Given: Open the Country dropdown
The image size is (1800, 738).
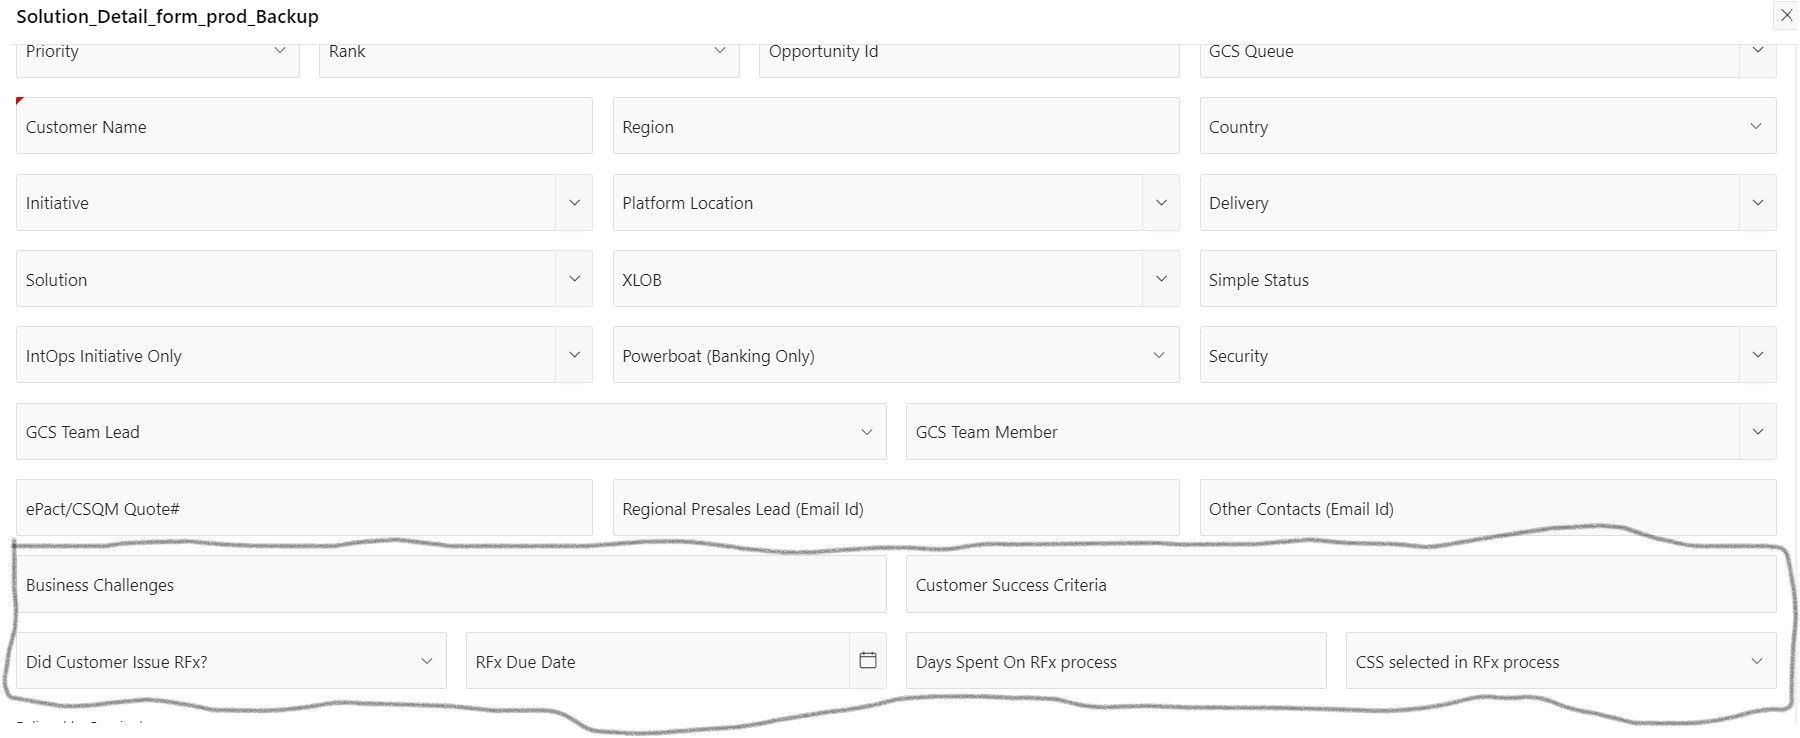Looking at the screenshot, I should coord(1758,126).
